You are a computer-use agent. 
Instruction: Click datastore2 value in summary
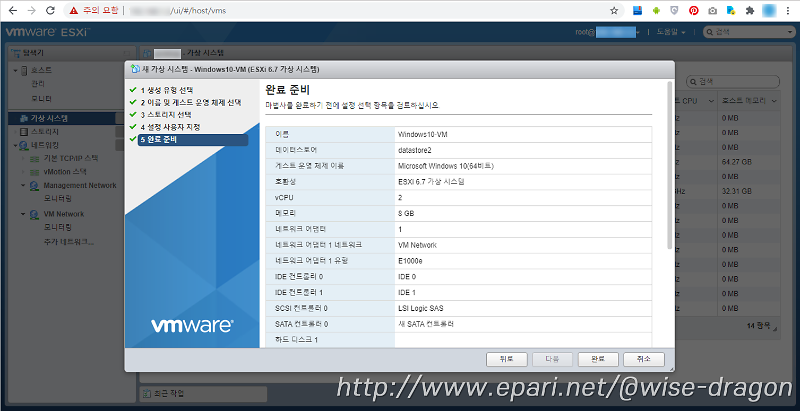(x=415, y=150)
